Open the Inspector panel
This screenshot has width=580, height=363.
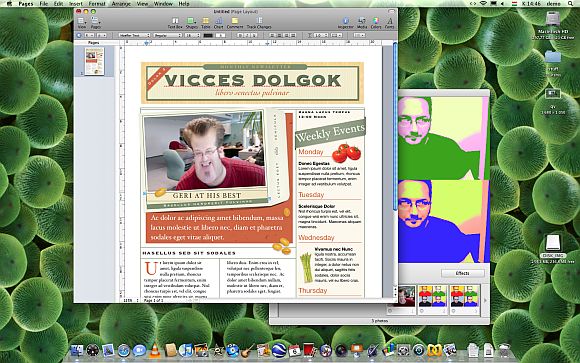point(346,23)
